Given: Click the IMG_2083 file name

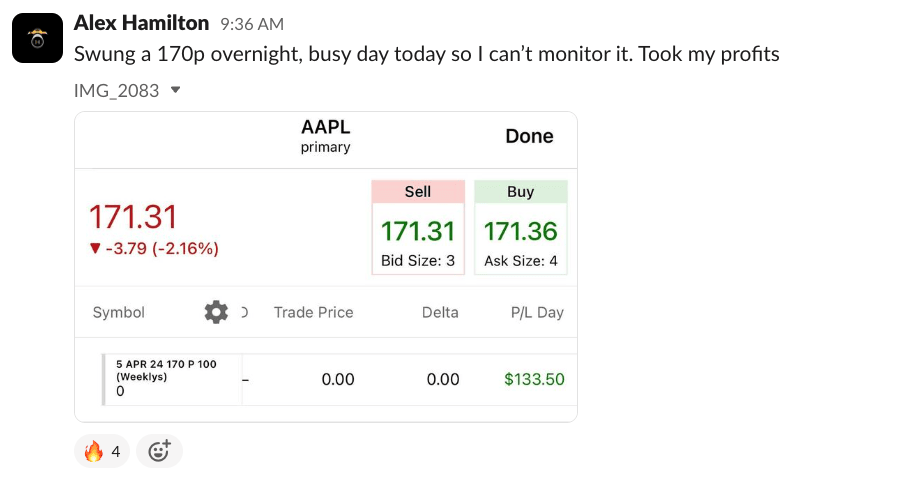Looking at the screenshot, I should (x=116, y=90).
